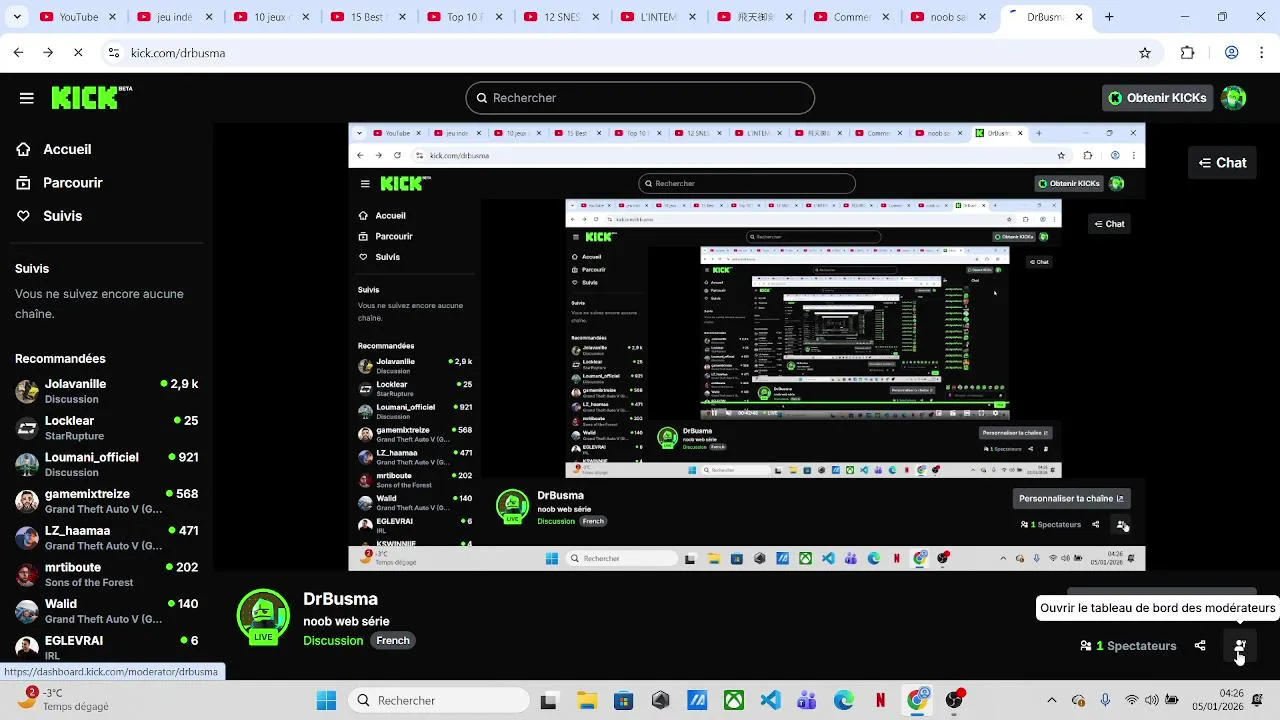Open OBS Studio from the taskbar
The height and width of the screenshot is (720, 1280).
(954, 700)
